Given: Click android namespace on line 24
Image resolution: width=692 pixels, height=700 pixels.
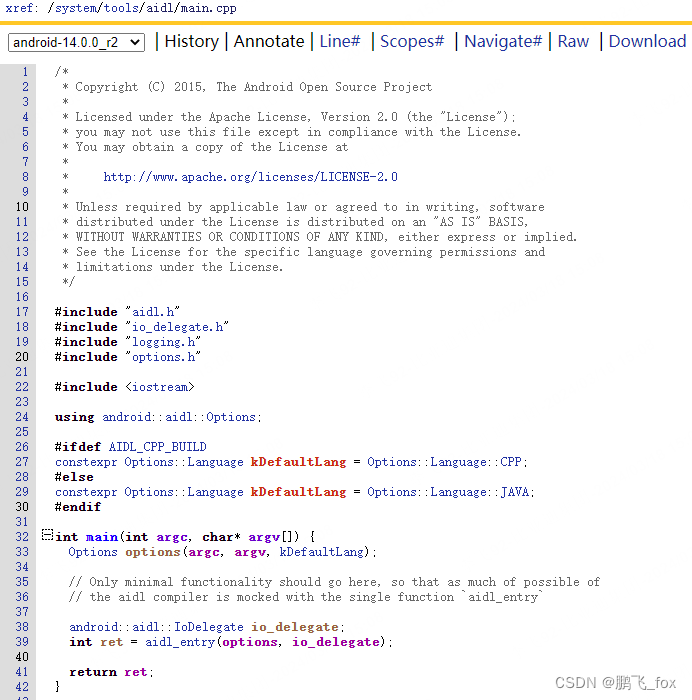Looking at the screenshot, I should click(127, 417).
